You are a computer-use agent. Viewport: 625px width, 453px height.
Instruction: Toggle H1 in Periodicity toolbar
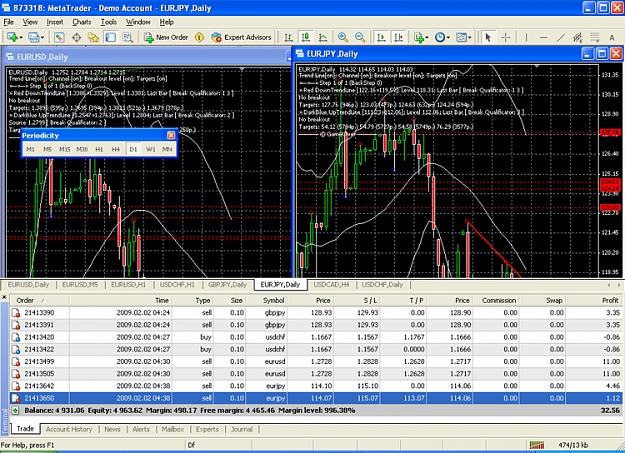(x=99, y=149)
